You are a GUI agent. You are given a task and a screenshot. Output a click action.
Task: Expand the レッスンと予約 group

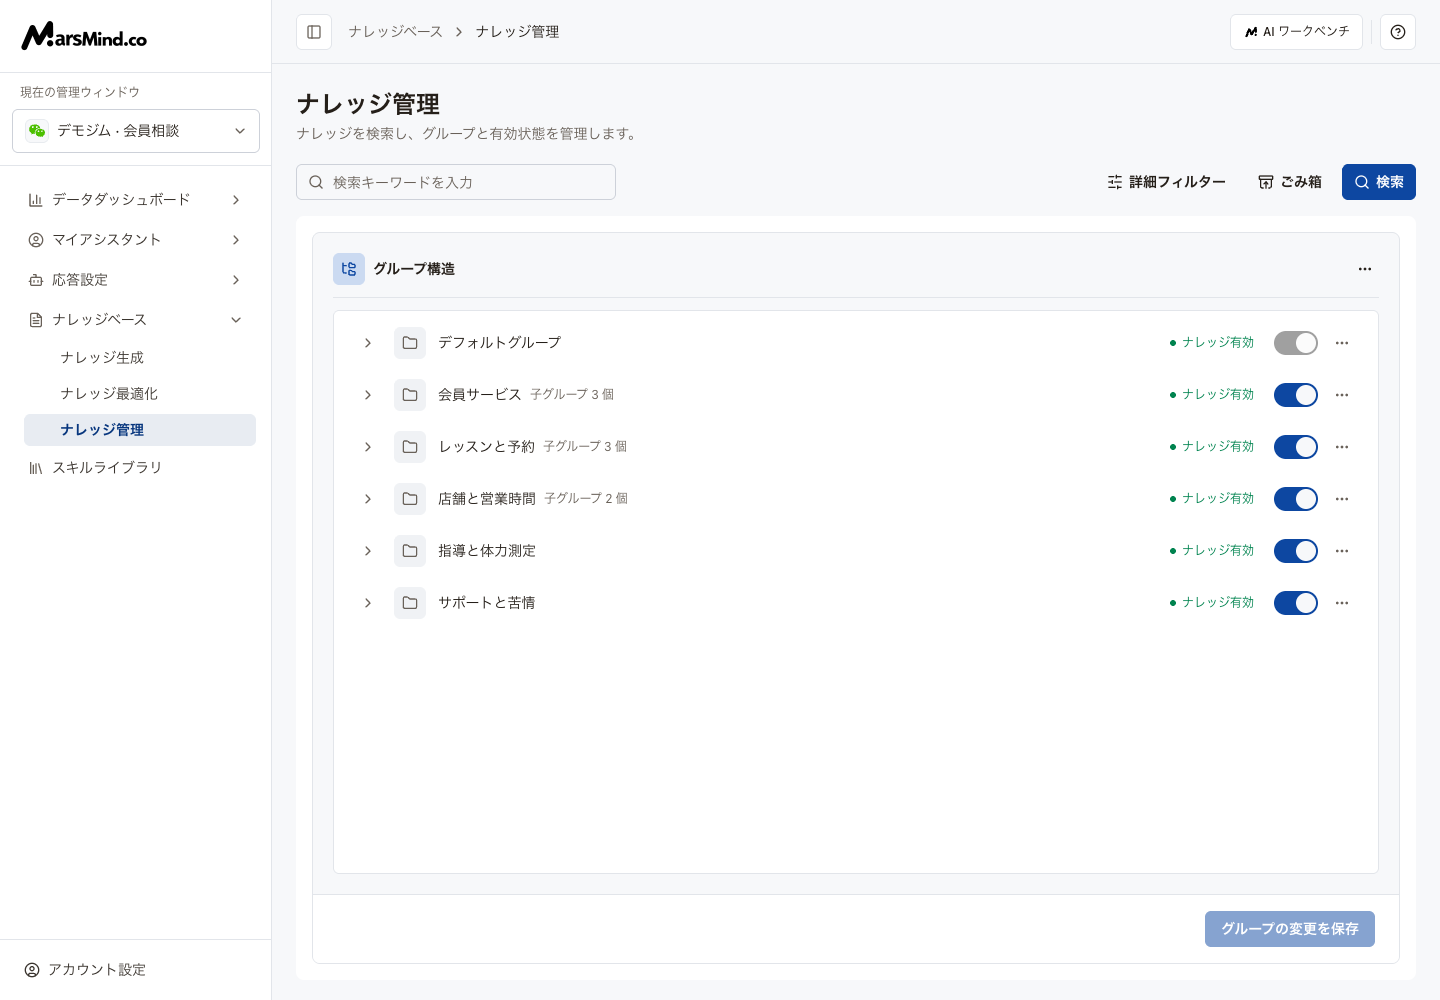coord(368,447)
